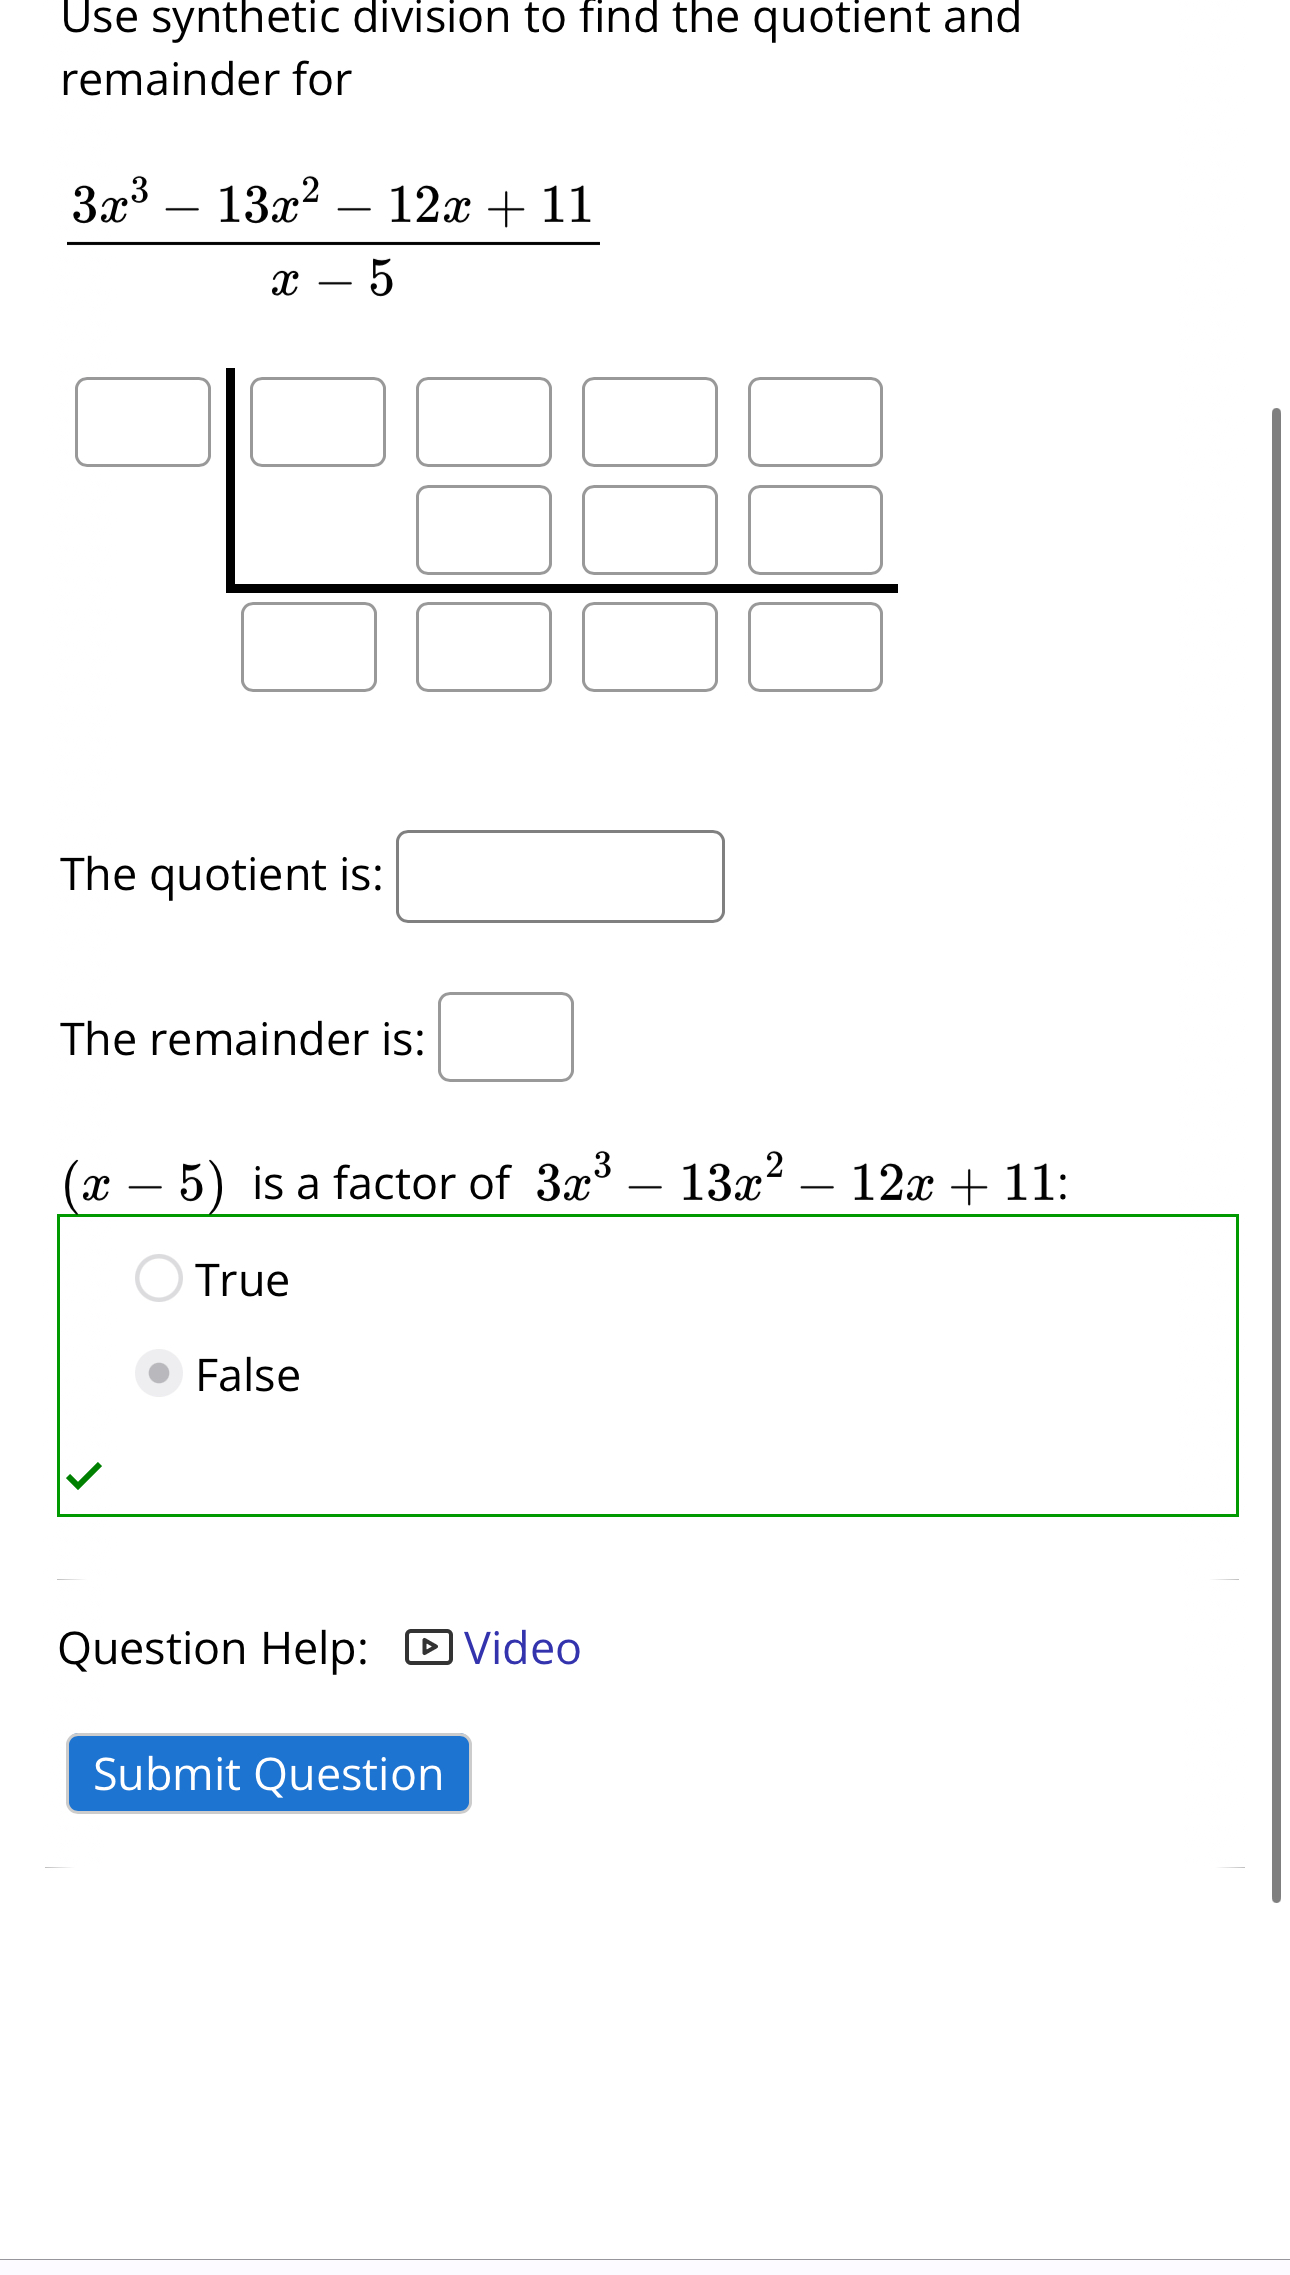Click the remainder answer field
This screenshot has height=2275, width=1290.
(x=505, y=1038)
